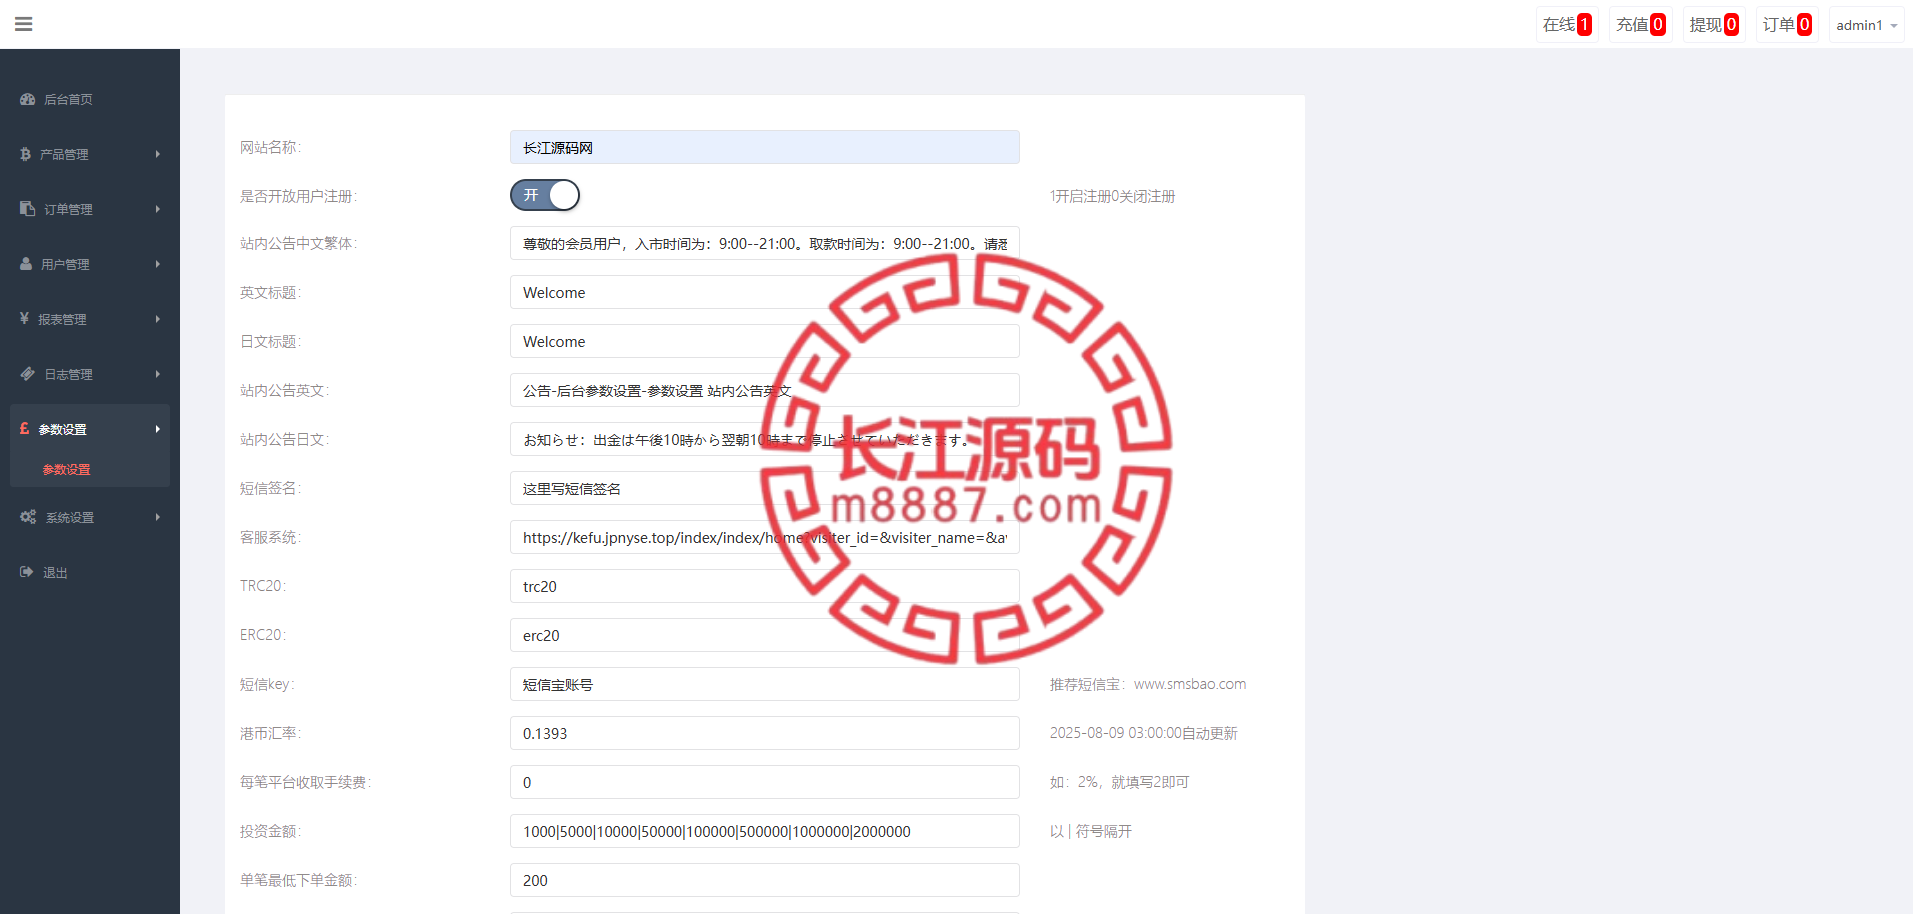
Task: Click the 客服系统 URL input field
Action: 765,537
